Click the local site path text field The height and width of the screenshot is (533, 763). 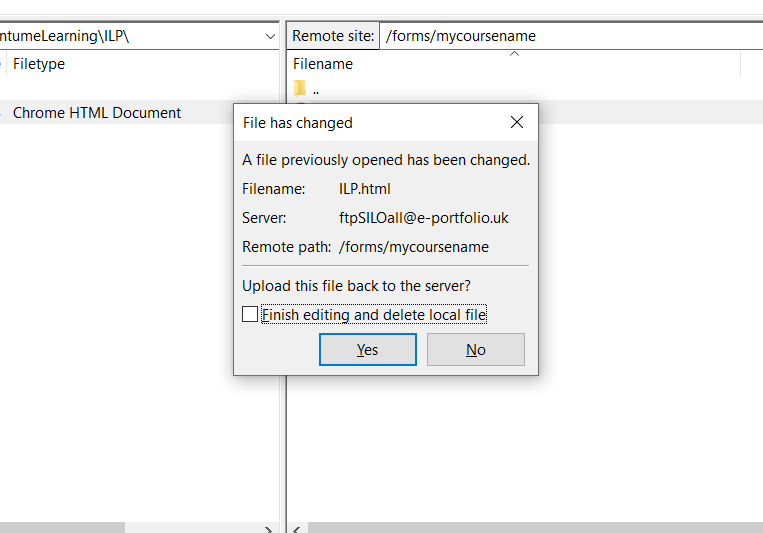130,36
